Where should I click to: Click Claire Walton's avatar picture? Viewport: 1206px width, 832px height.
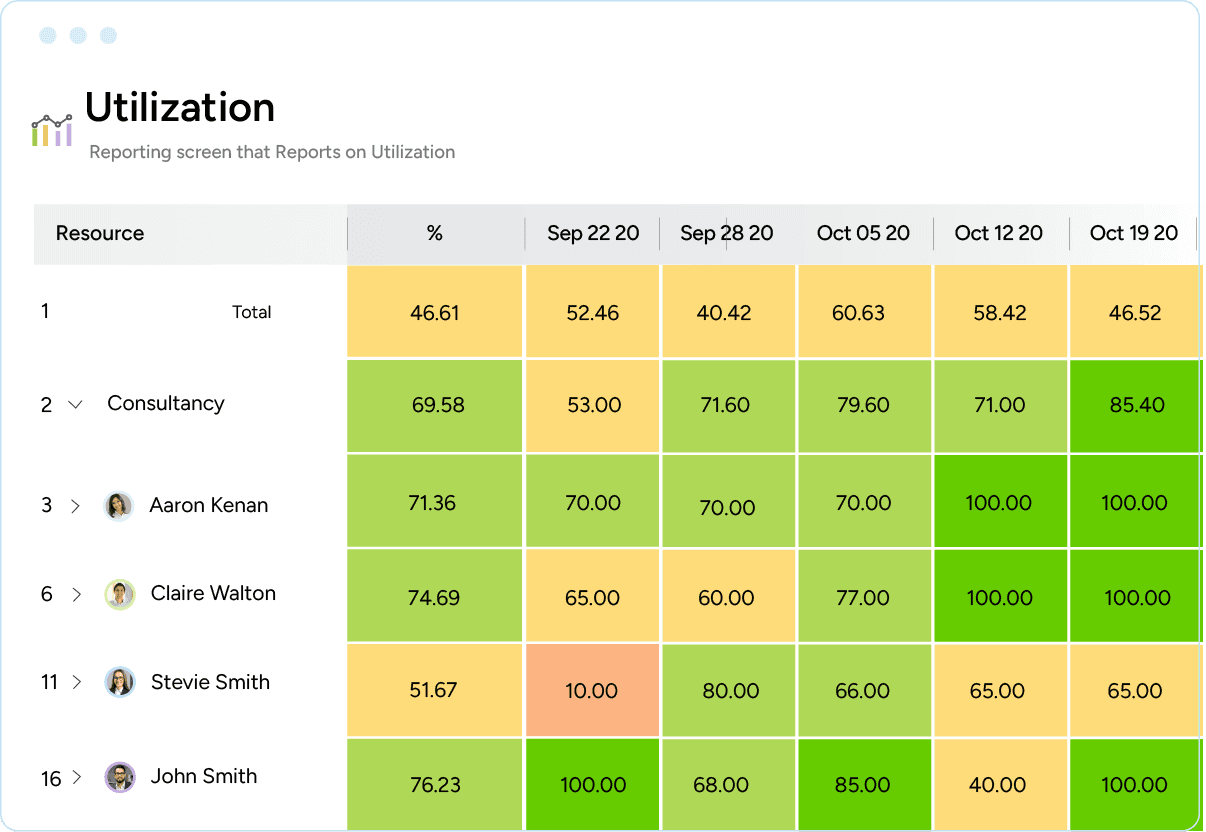119,594
